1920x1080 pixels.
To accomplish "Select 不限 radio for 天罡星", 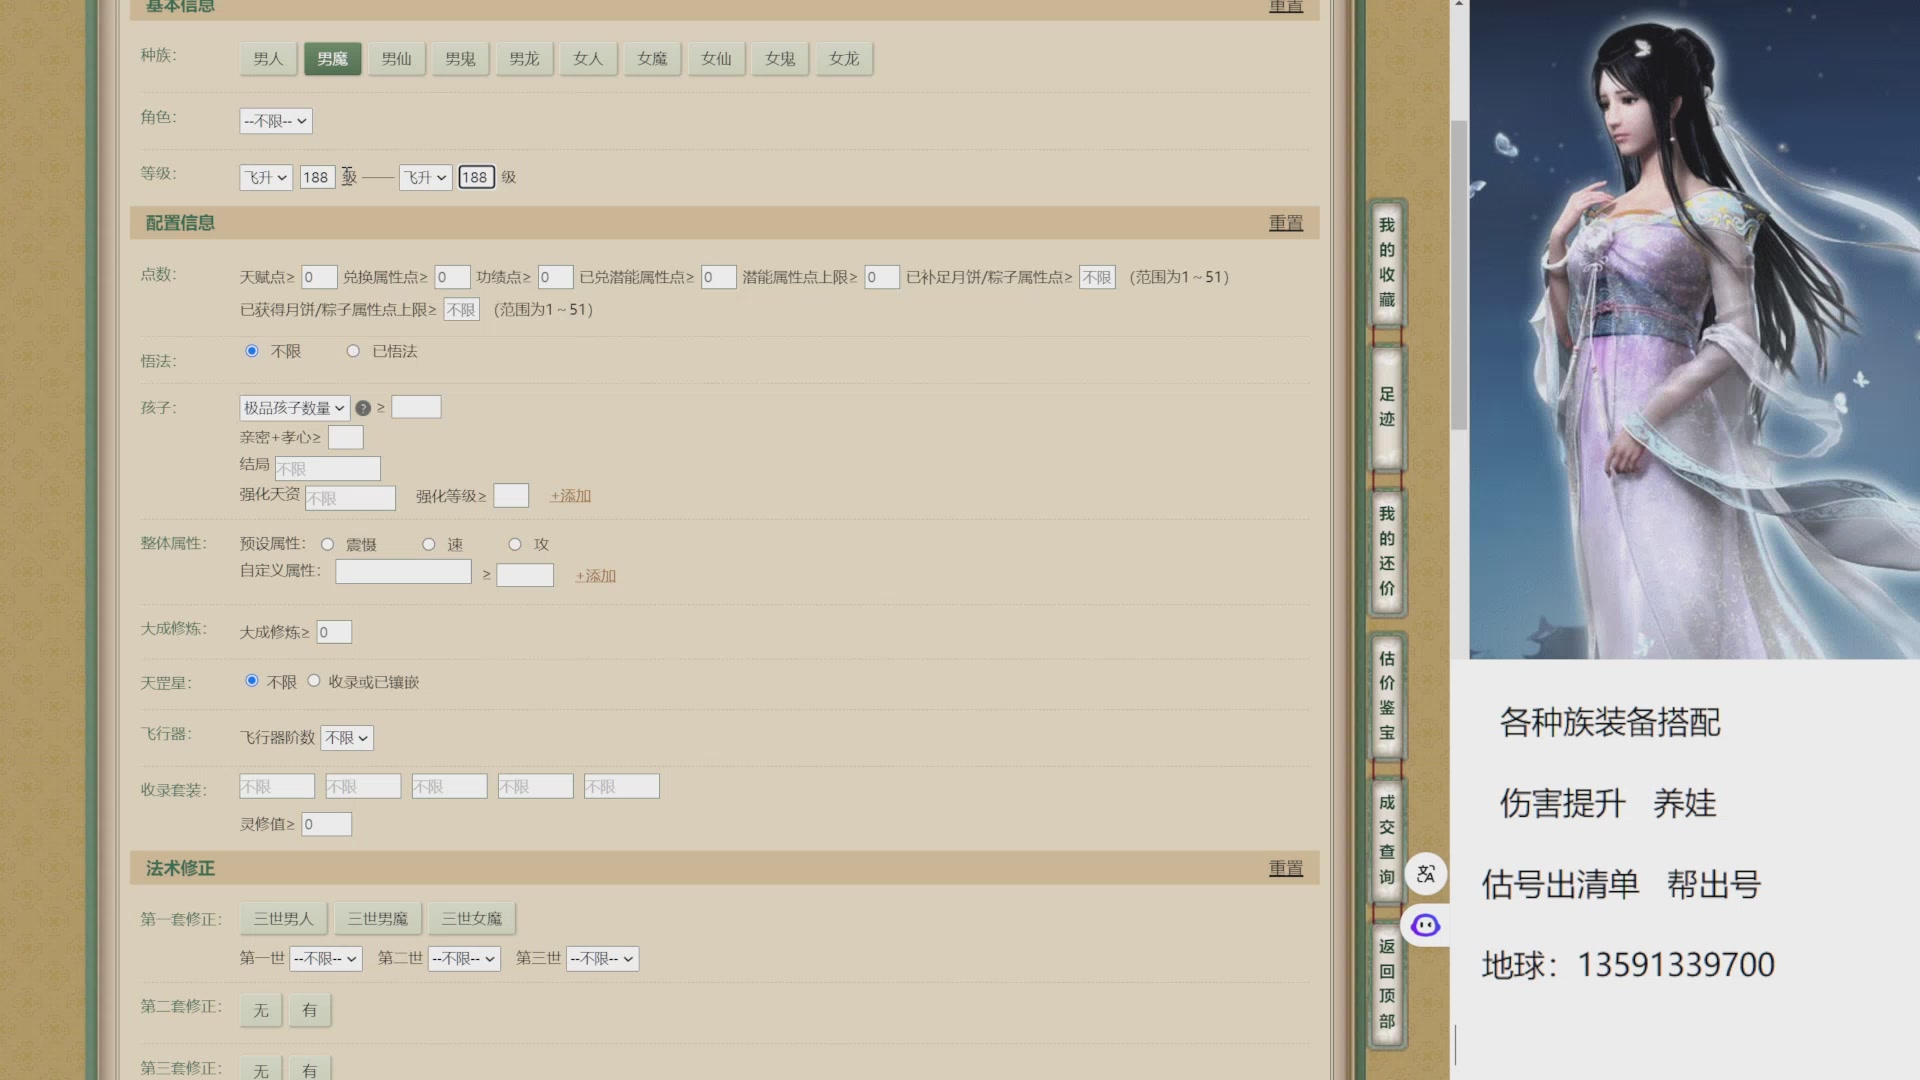I will point(252,681).
